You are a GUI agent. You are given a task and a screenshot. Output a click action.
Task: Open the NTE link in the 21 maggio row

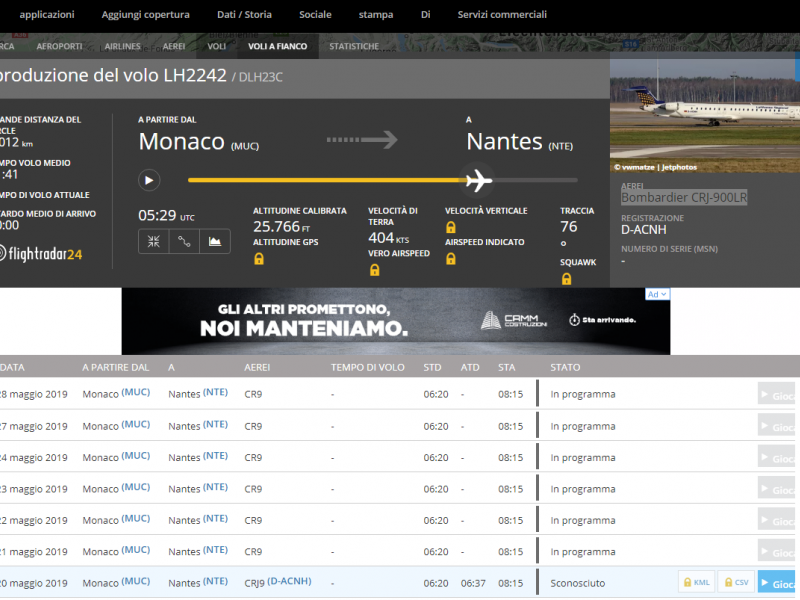215,550
